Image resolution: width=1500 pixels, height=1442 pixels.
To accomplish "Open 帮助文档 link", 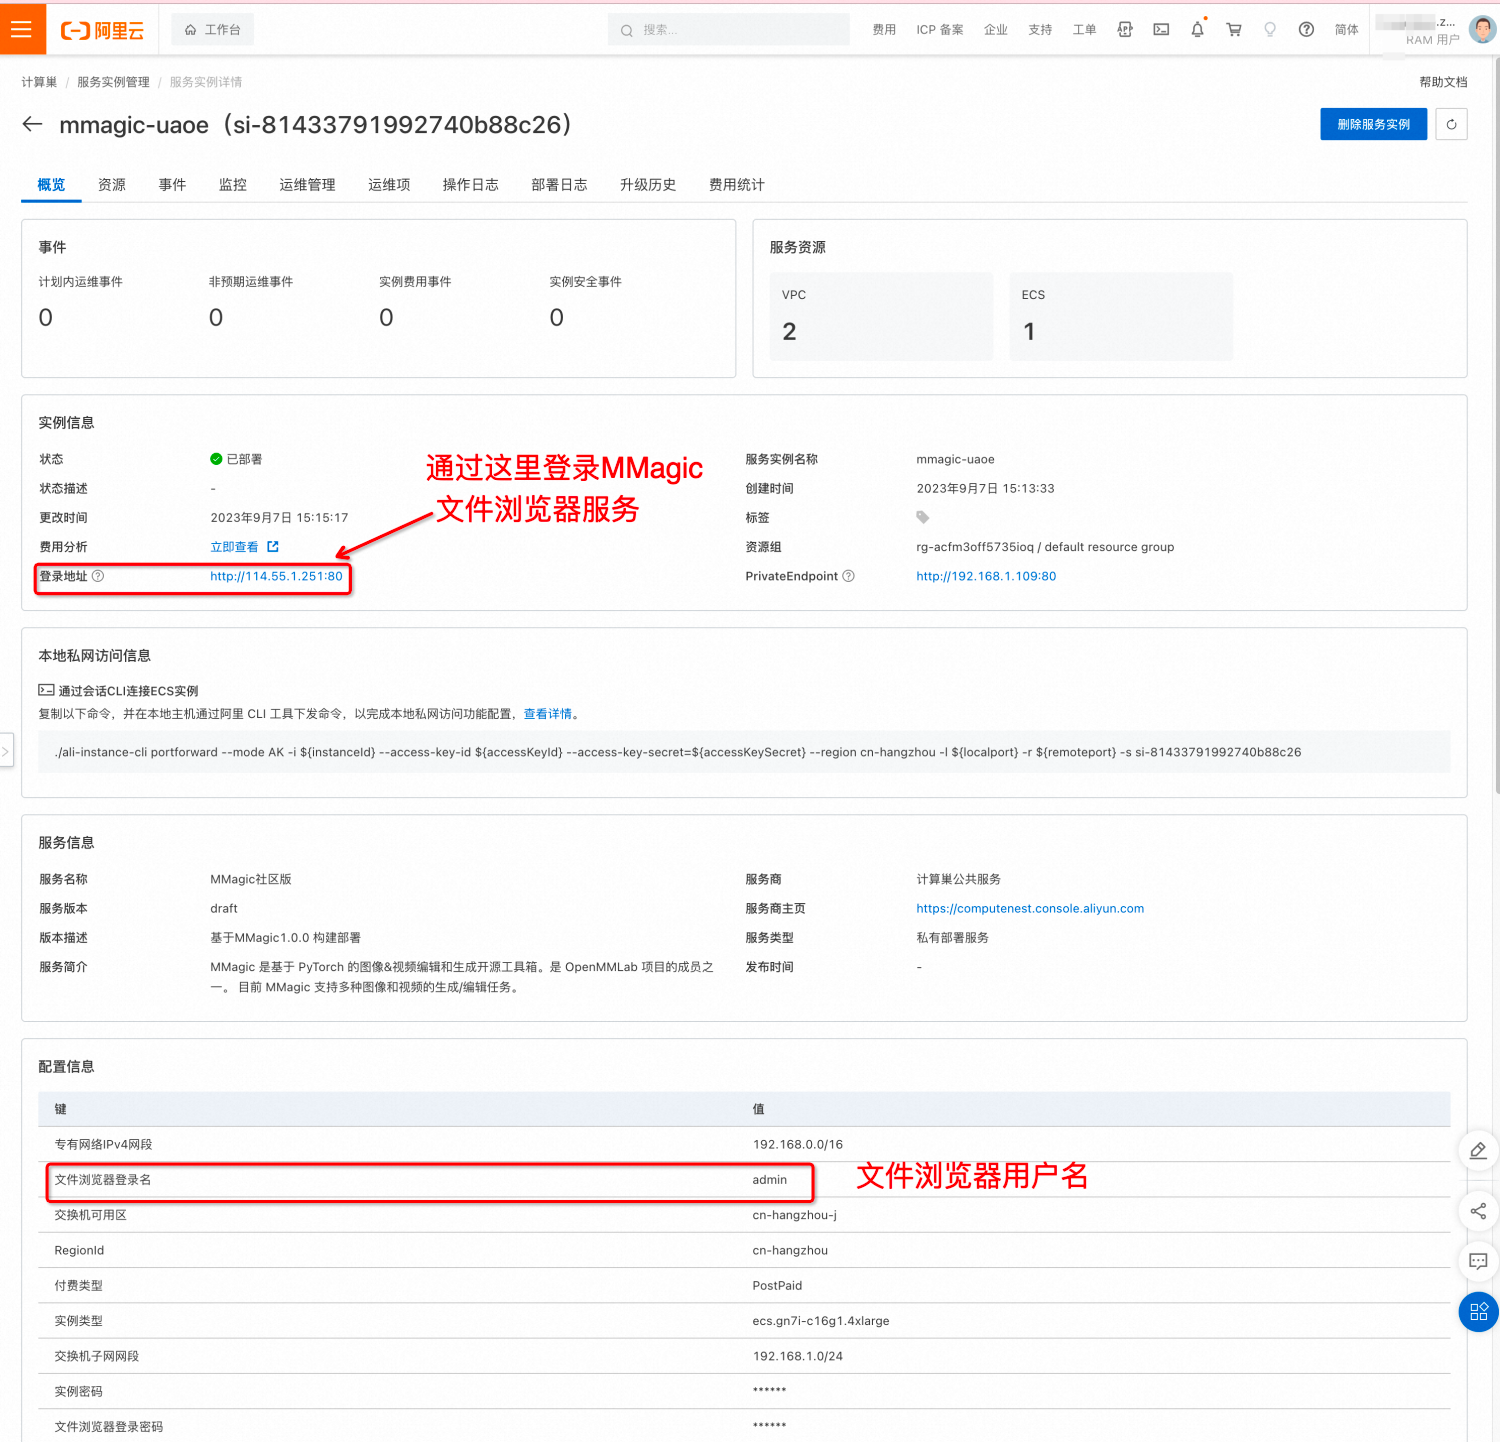I will [1443, 82].
